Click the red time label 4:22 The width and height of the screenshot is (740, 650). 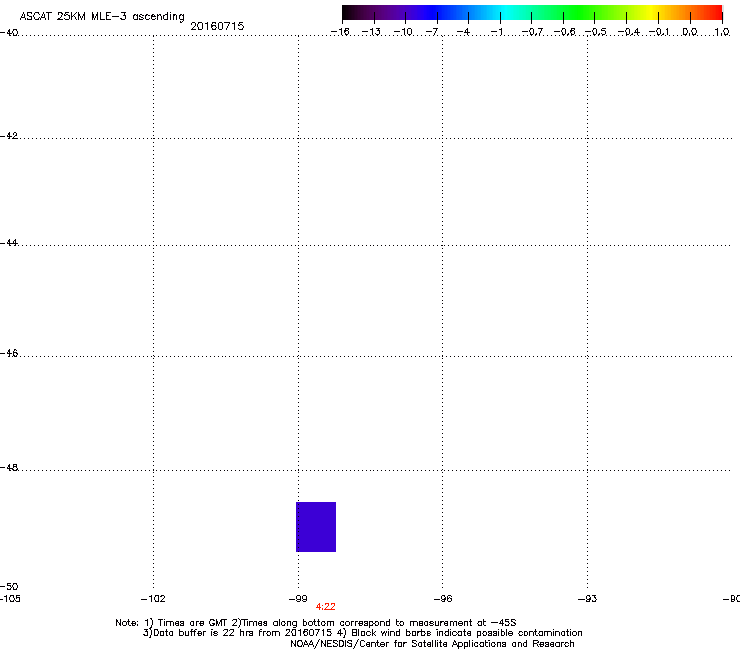click(326, 607)
